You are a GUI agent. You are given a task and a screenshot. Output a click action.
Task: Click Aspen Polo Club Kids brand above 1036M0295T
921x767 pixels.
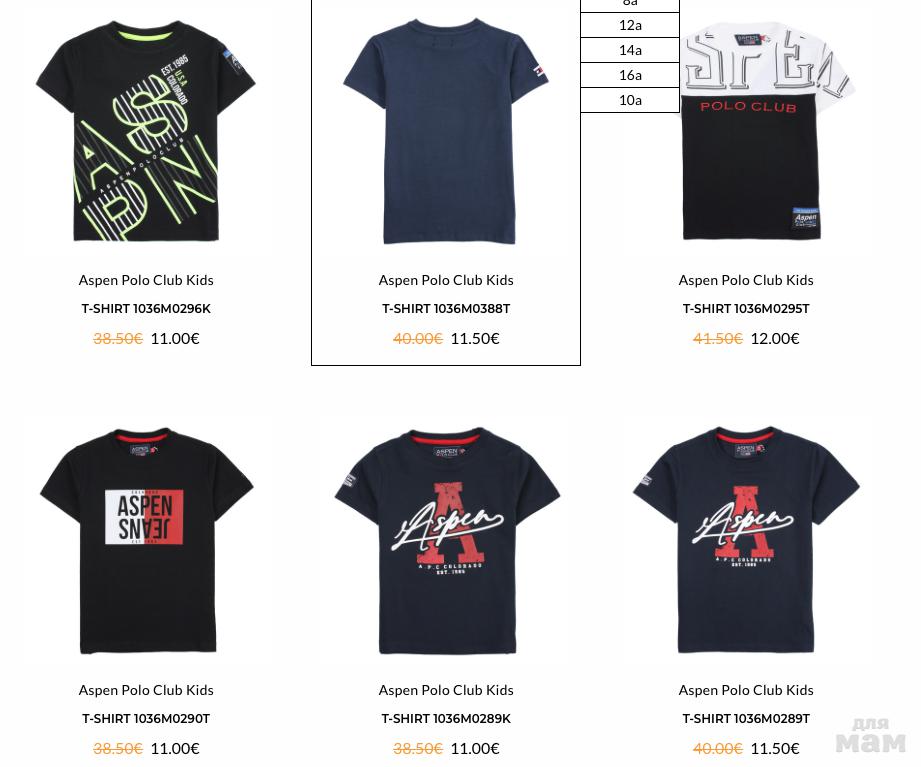click(x=746, y=280)
